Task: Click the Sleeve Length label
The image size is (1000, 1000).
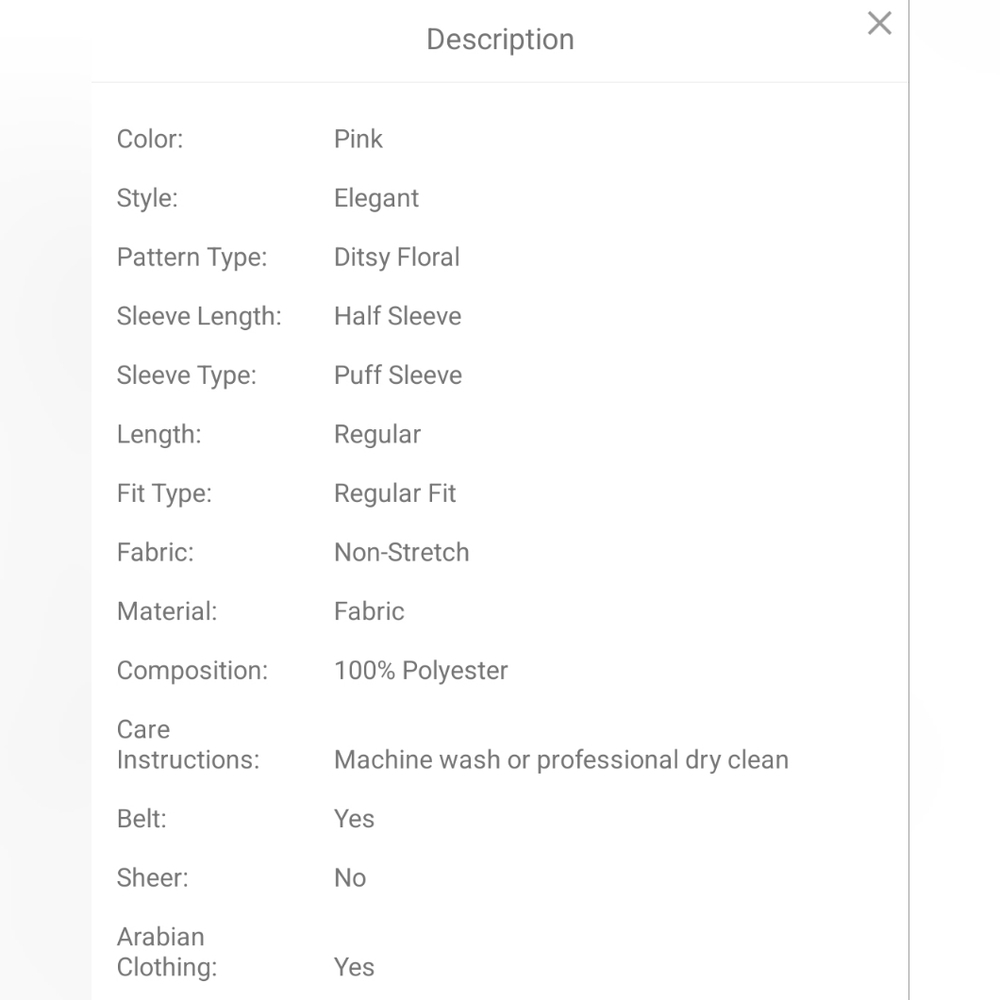Action: (x=199, y=316)
